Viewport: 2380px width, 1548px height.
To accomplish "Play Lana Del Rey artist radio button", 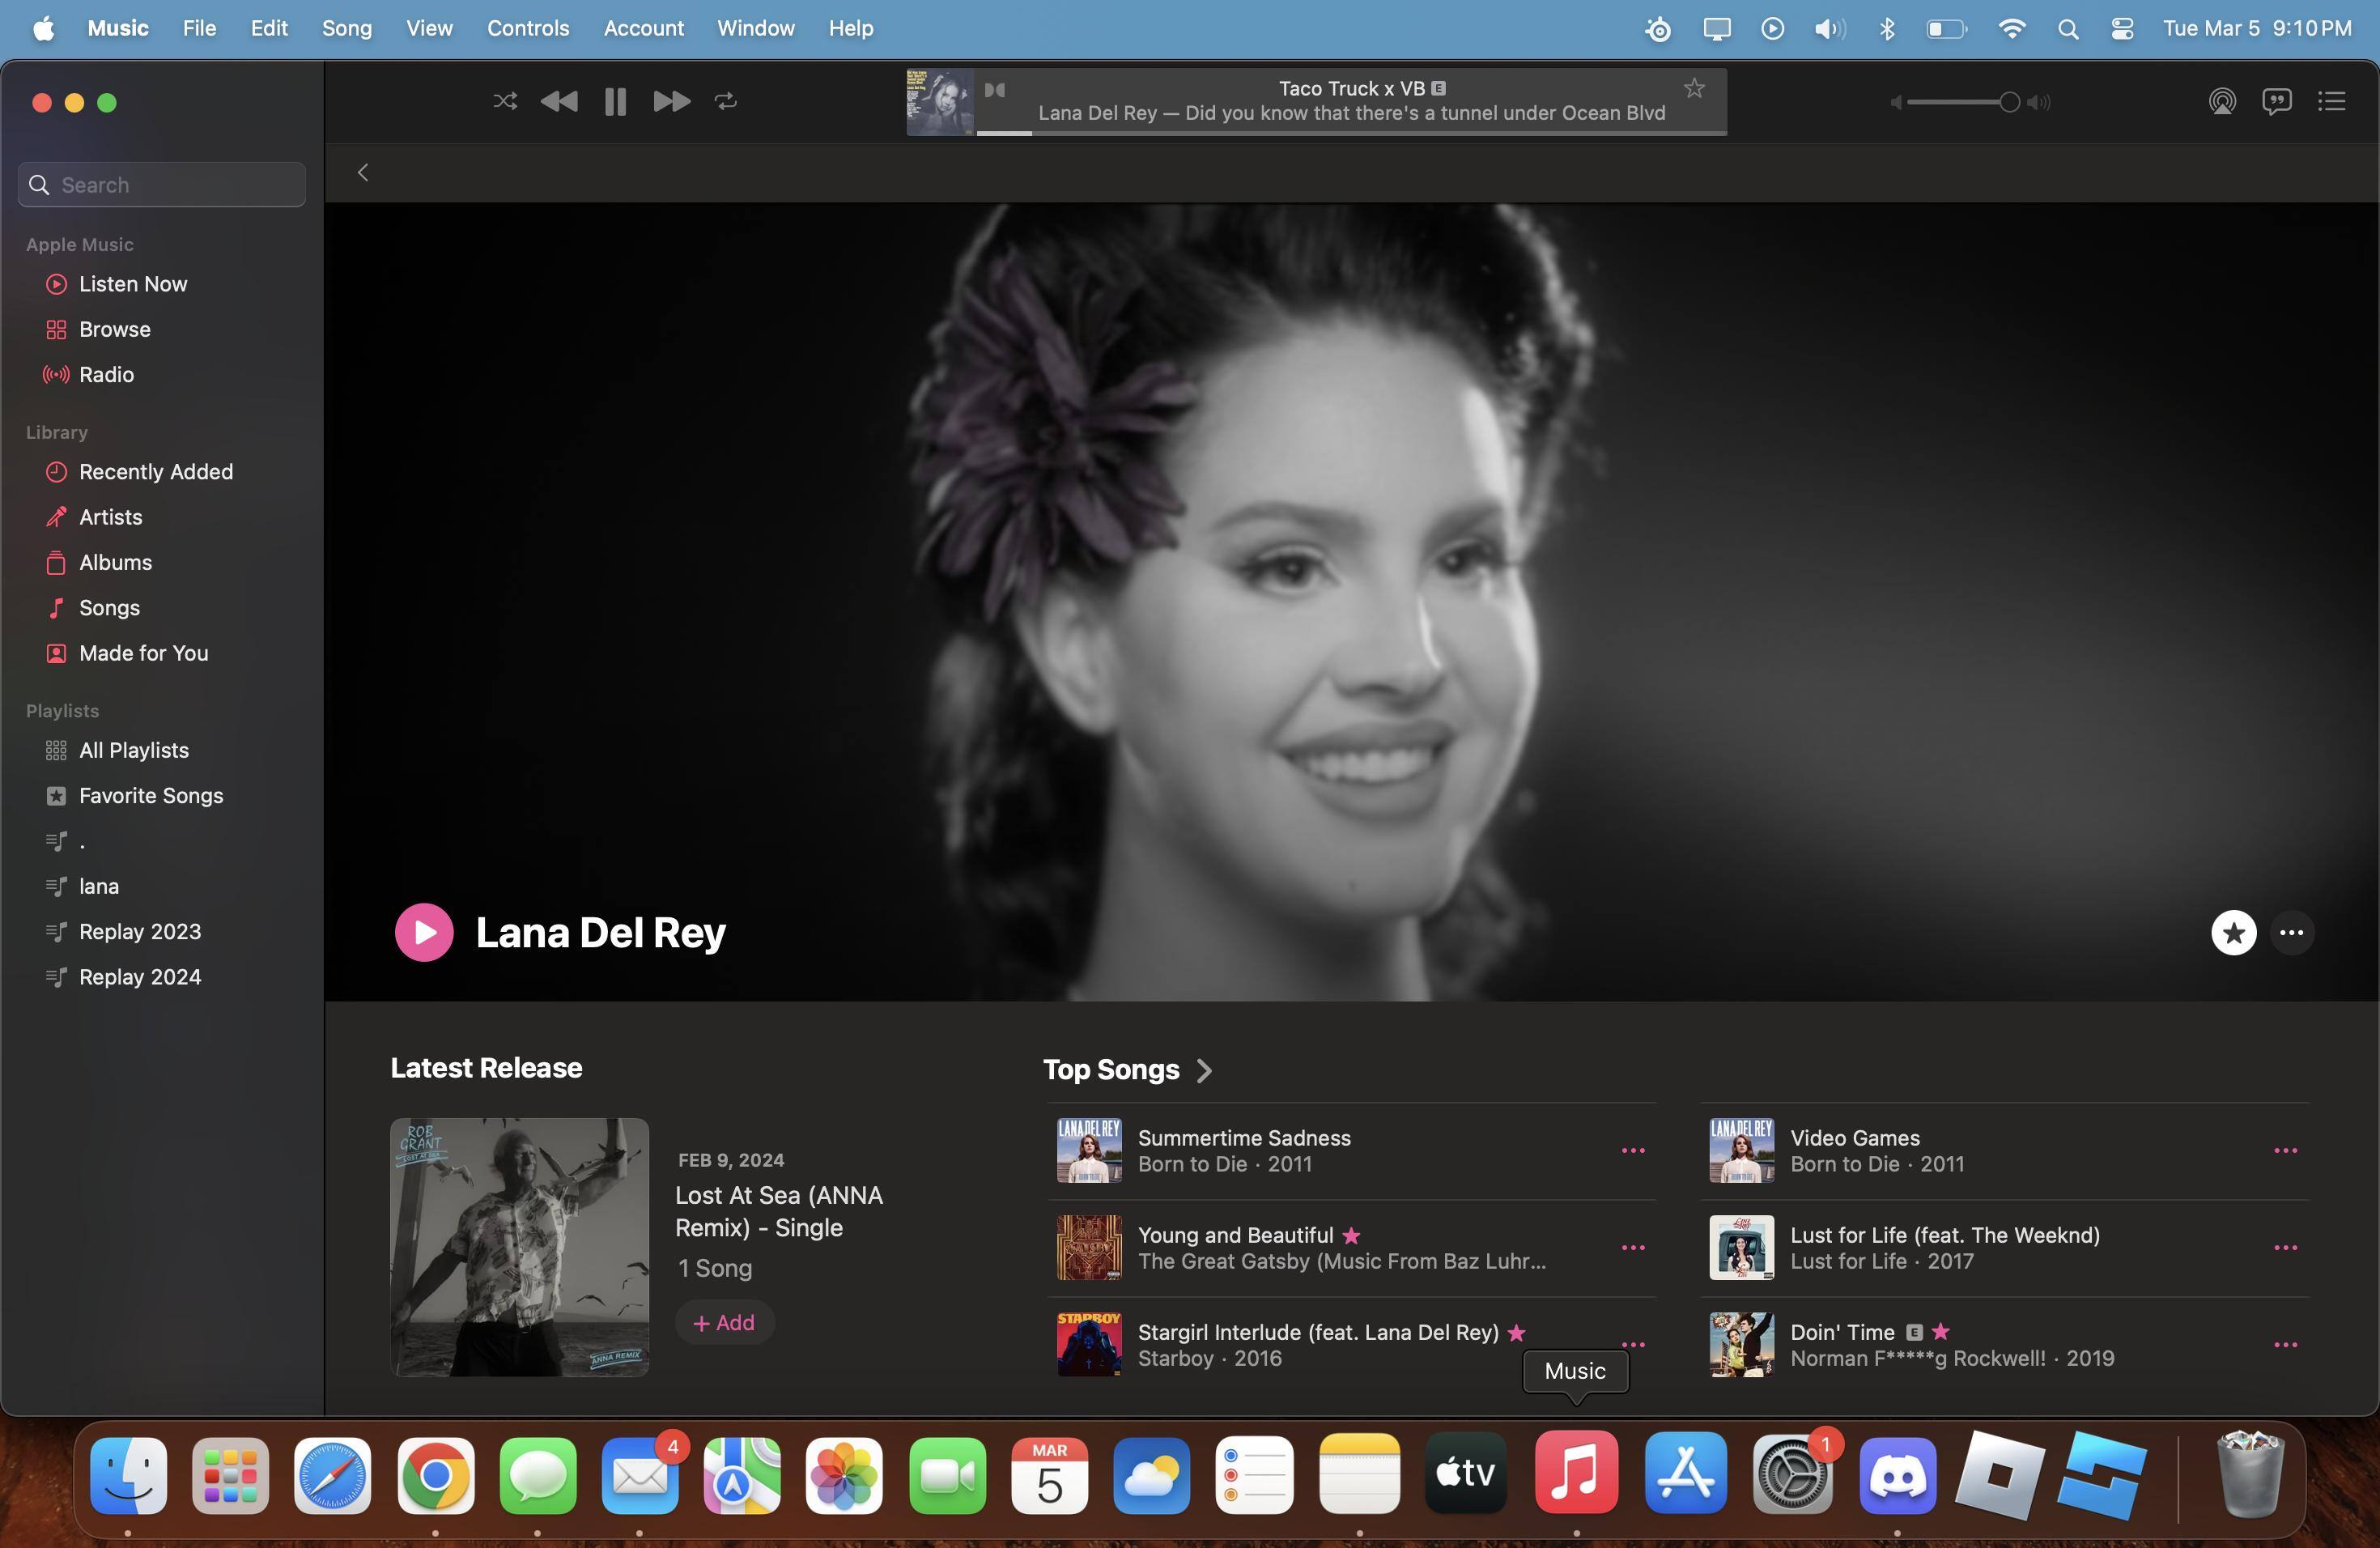I will (424, 932).
